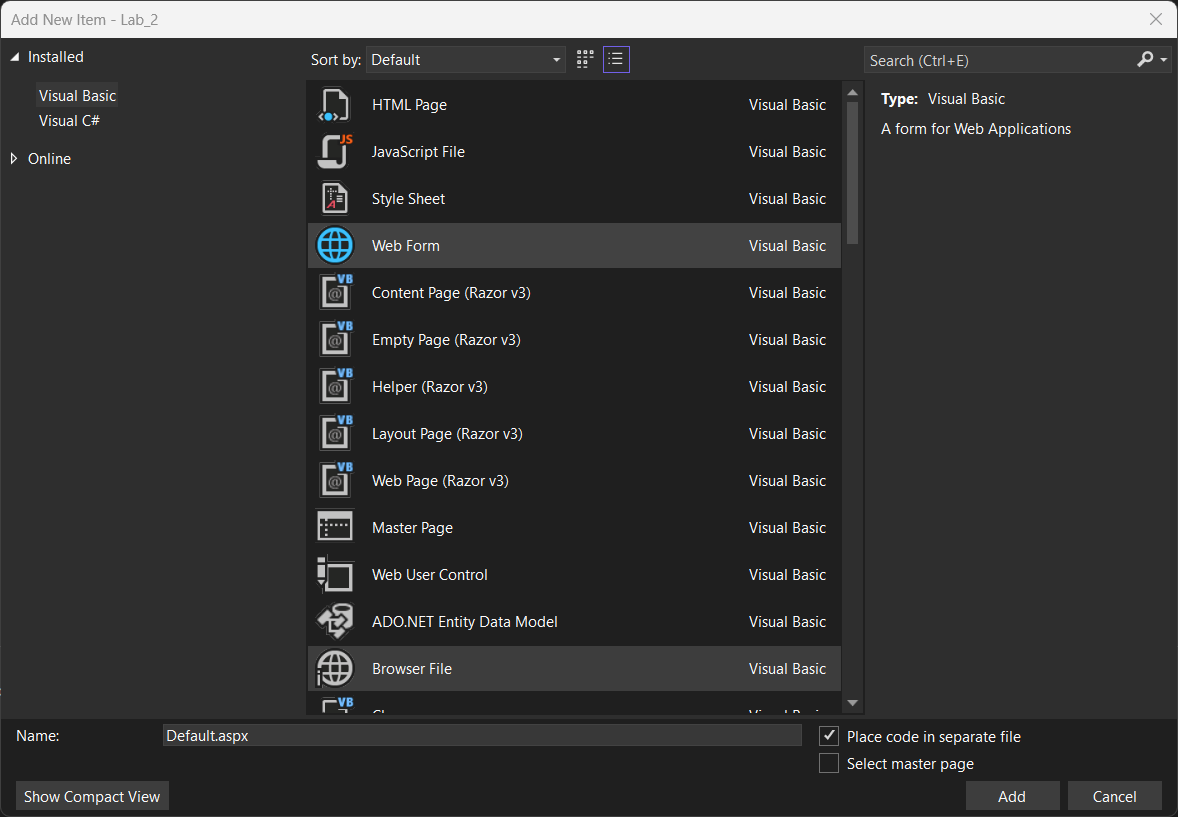Click the Empty Page (Razor v3) icon
Image resolution: width=1178 pixels, height=817 pixels.
click(x=335, y=339)
